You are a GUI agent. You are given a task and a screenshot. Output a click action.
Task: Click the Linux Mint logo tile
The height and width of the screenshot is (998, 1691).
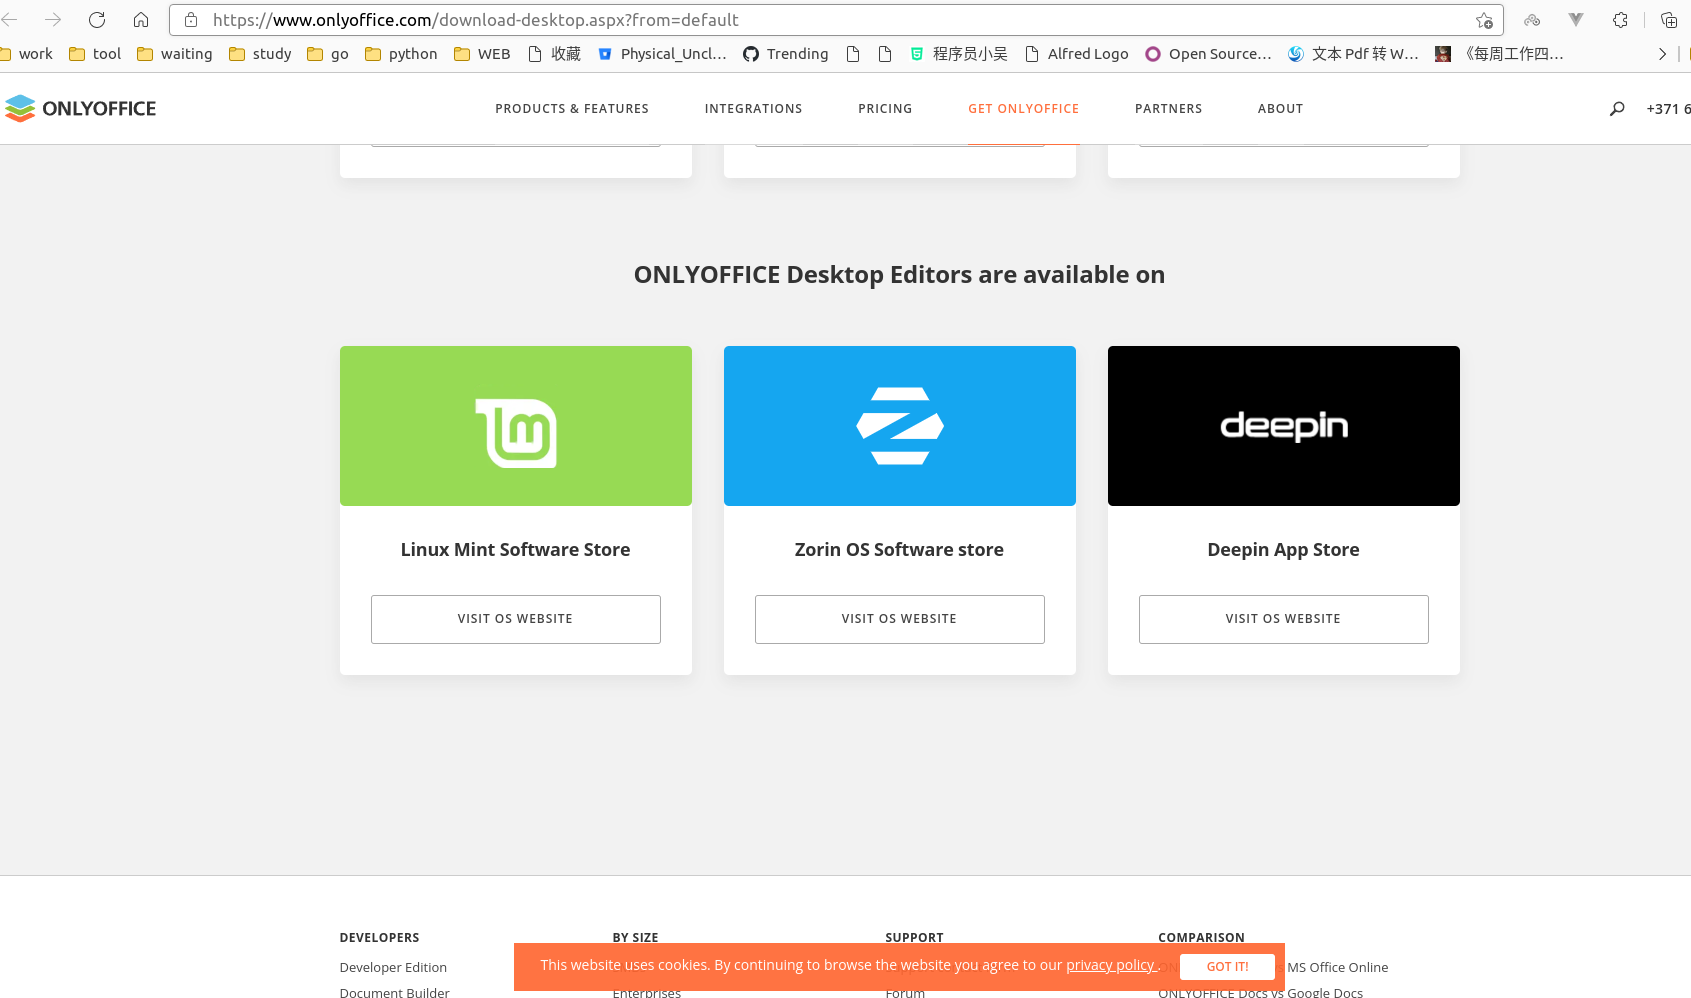(516, 426)
